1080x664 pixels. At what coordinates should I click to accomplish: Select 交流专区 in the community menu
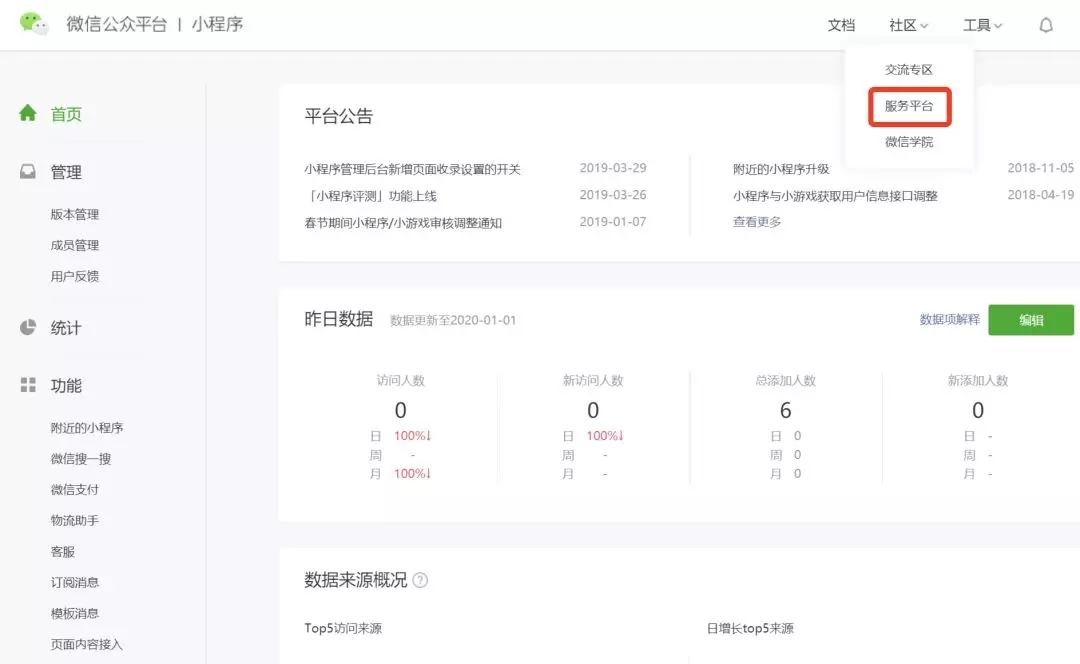908,70
